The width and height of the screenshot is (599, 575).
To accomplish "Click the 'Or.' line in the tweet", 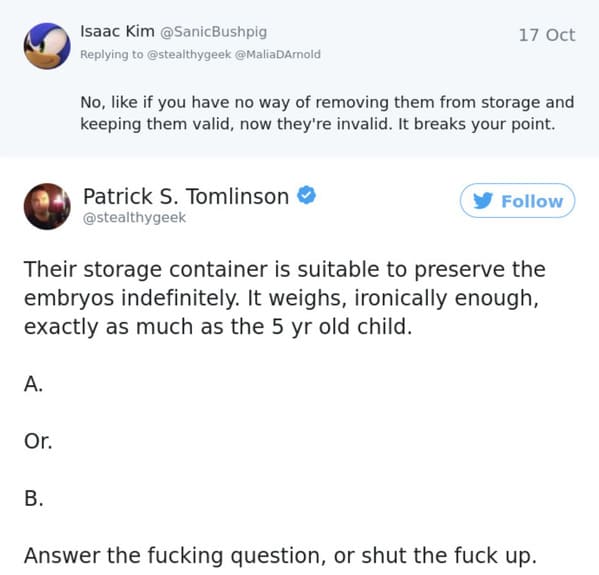I will pos(38,441).
